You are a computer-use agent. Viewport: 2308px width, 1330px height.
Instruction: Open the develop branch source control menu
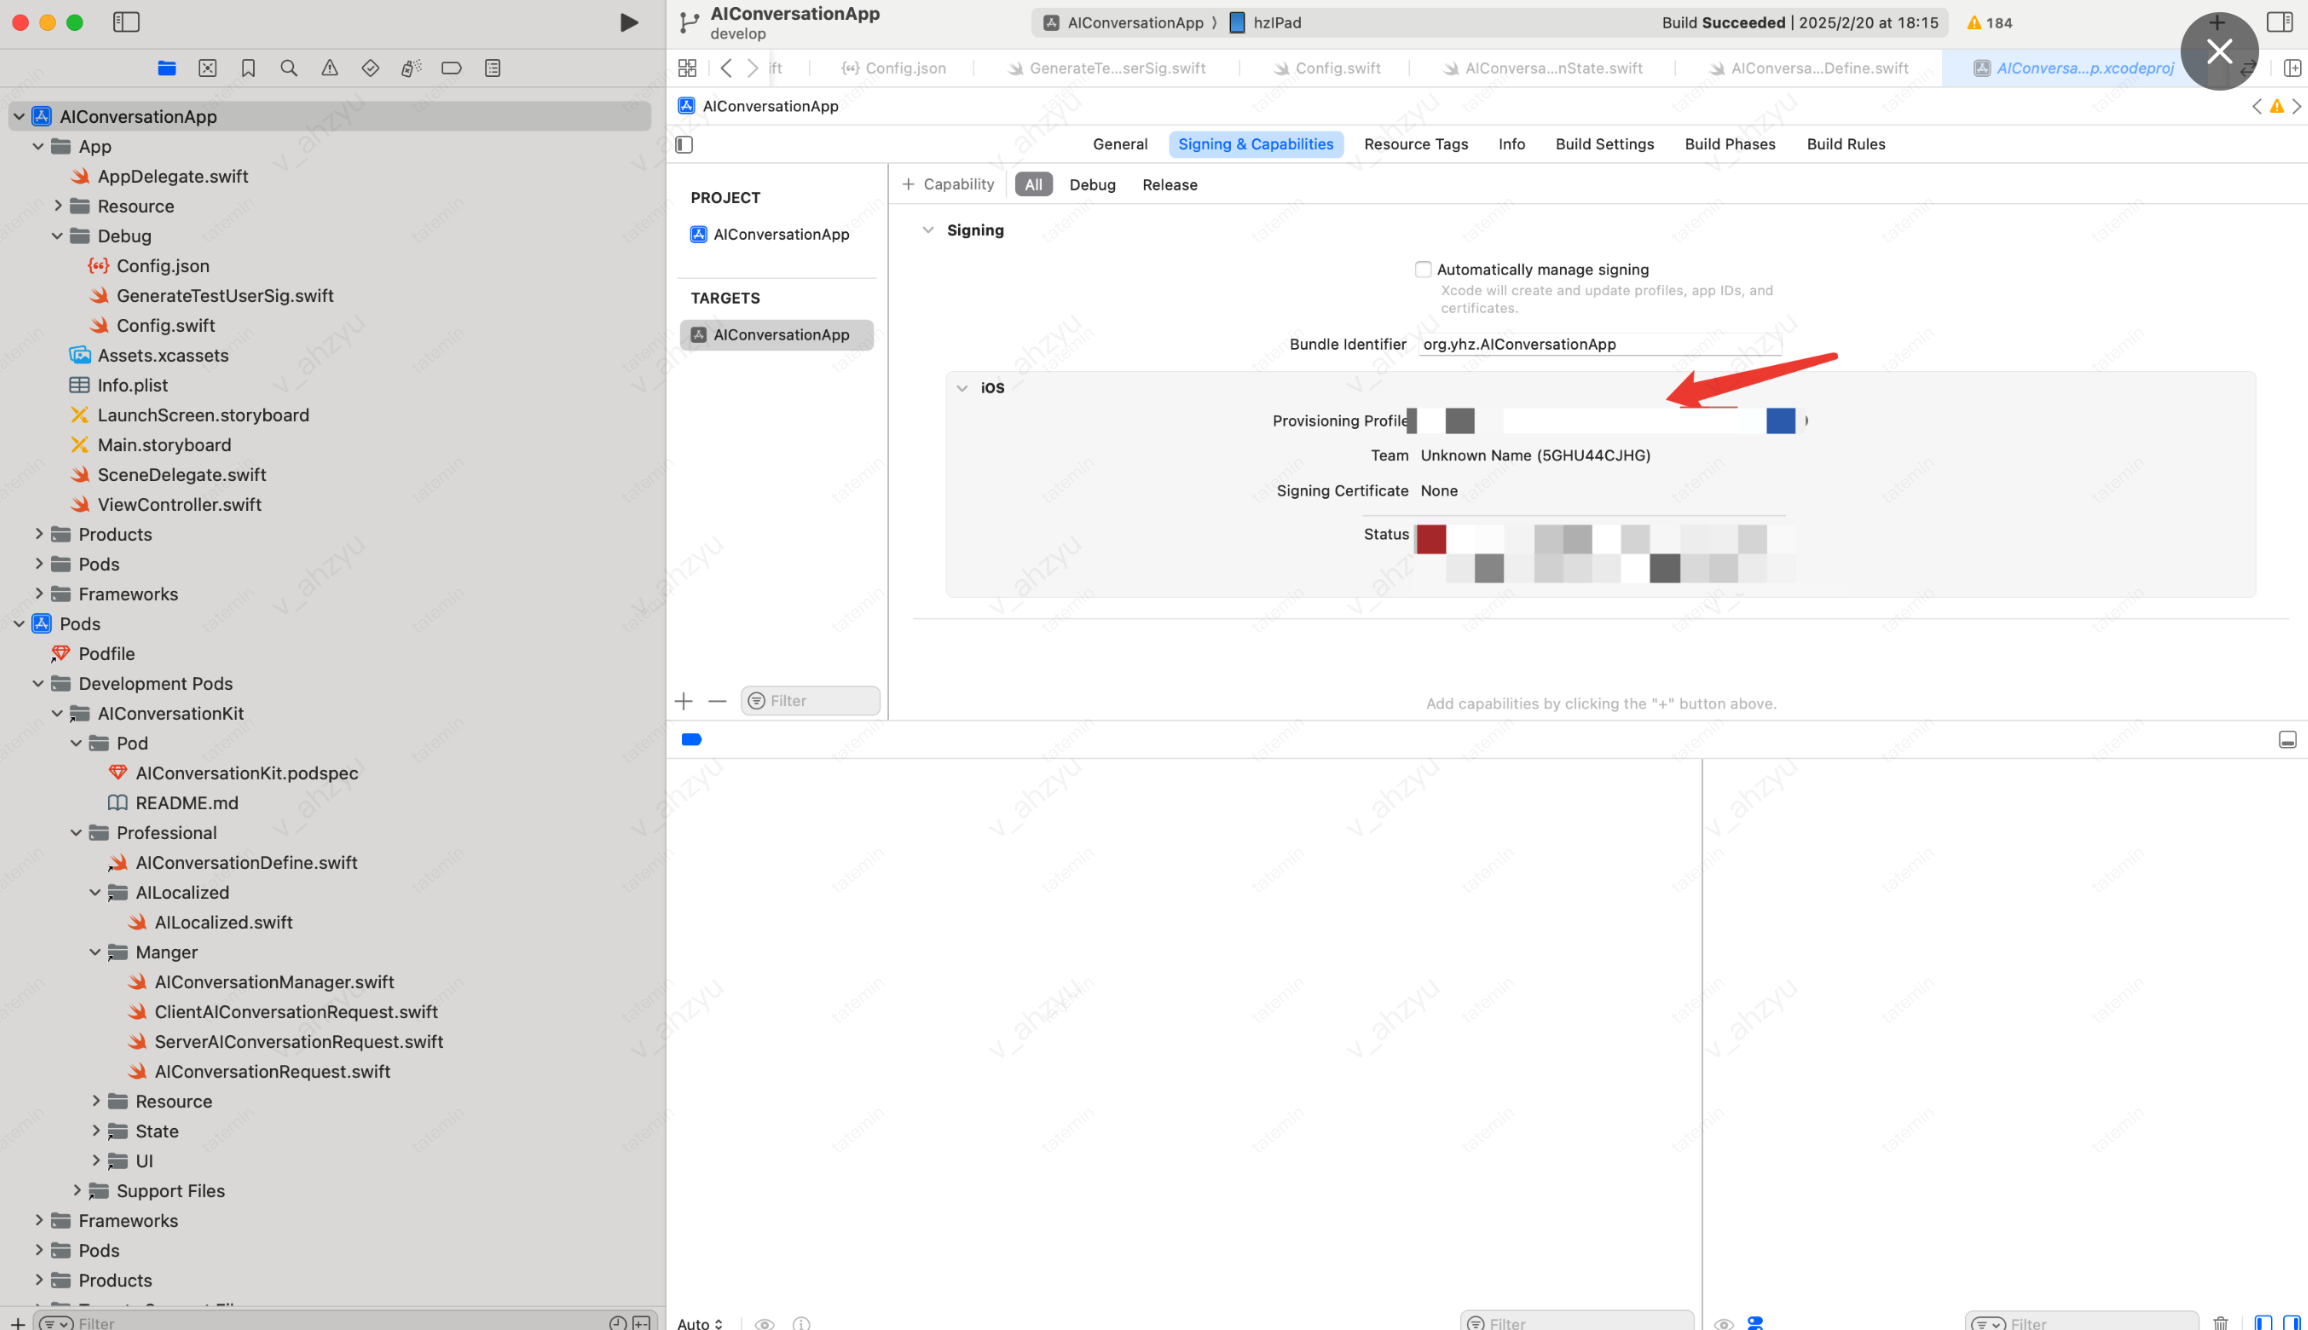[x=737, y=34]
